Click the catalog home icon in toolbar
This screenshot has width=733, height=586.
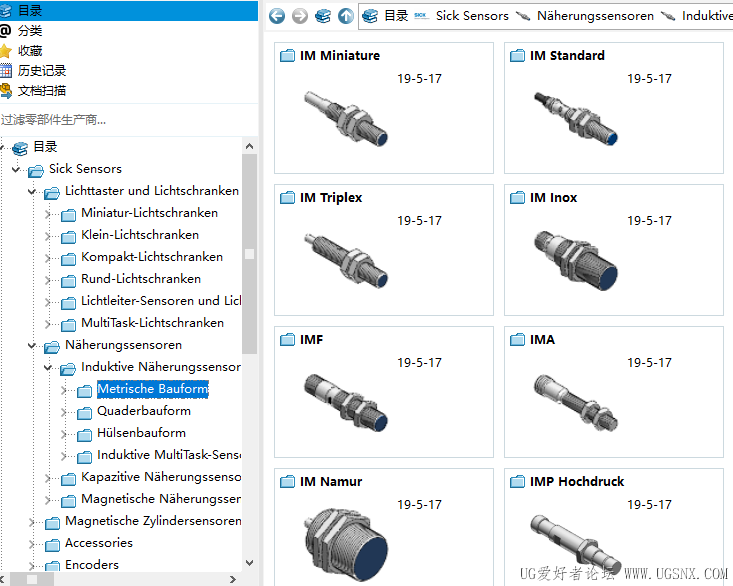pos(323,16)
